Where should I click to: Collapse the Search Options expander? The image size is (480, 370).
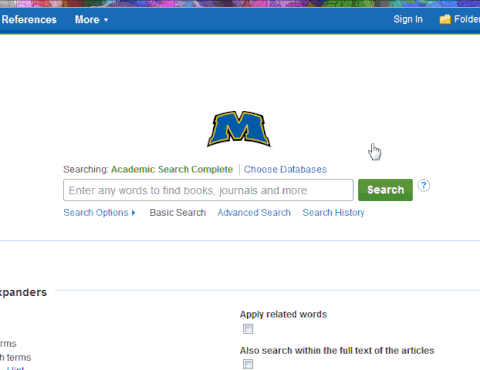pos(99,213)
